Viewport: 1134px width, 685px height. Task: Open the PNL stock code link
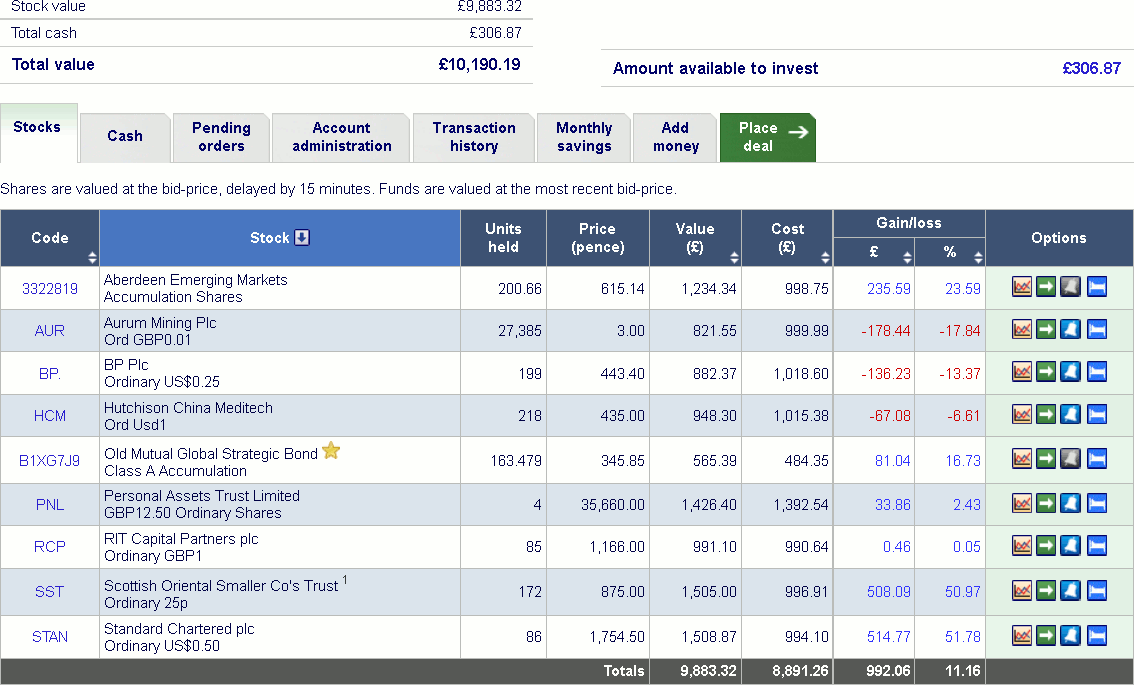(50, 504)
